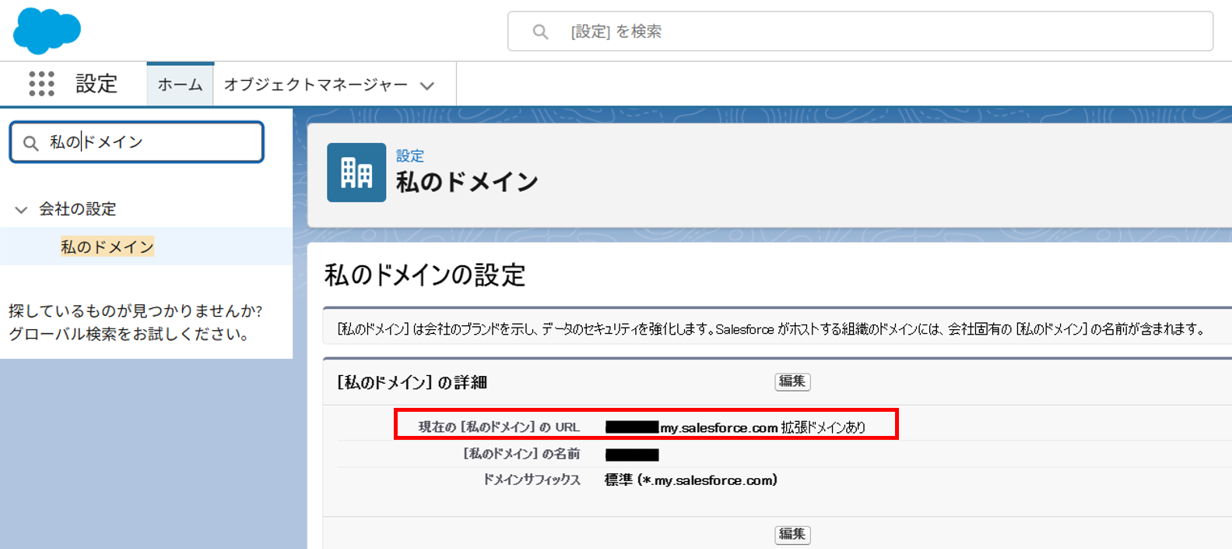
Task: Click the 私のドメイン page title text
Action: coord(467,182)
